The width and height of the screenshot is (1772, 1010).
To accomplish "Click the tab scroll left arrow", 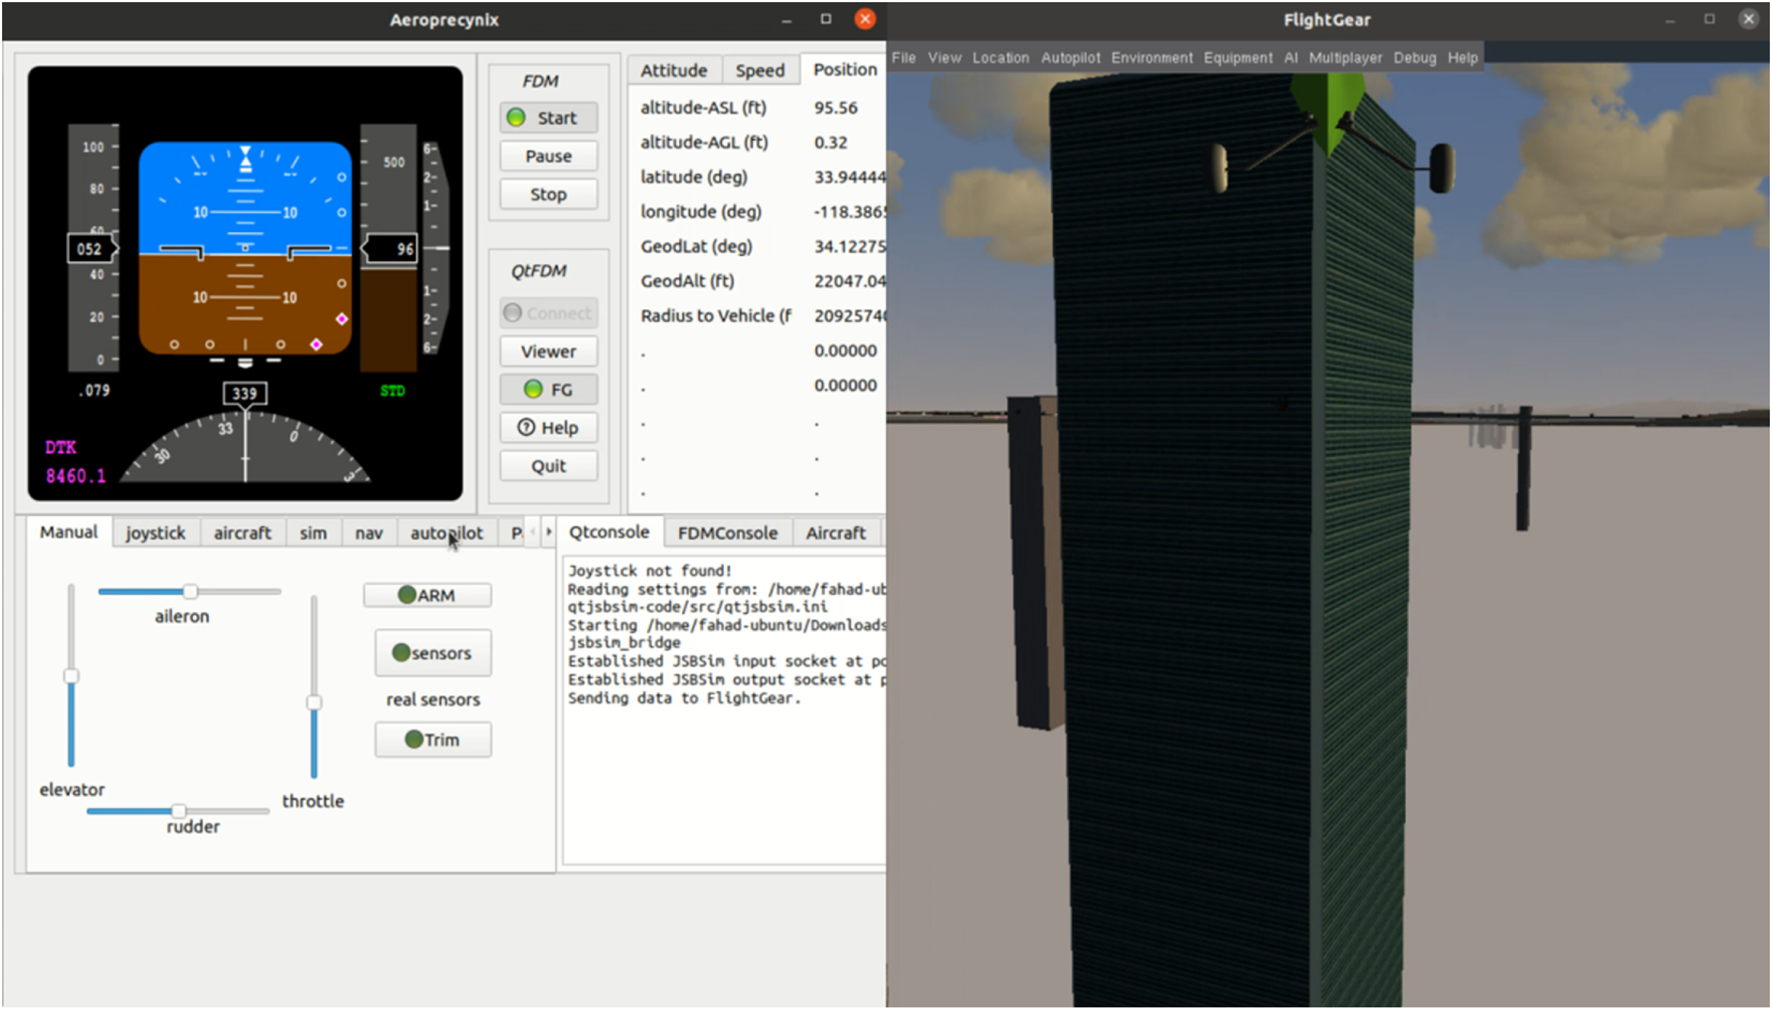I will 532,532.
